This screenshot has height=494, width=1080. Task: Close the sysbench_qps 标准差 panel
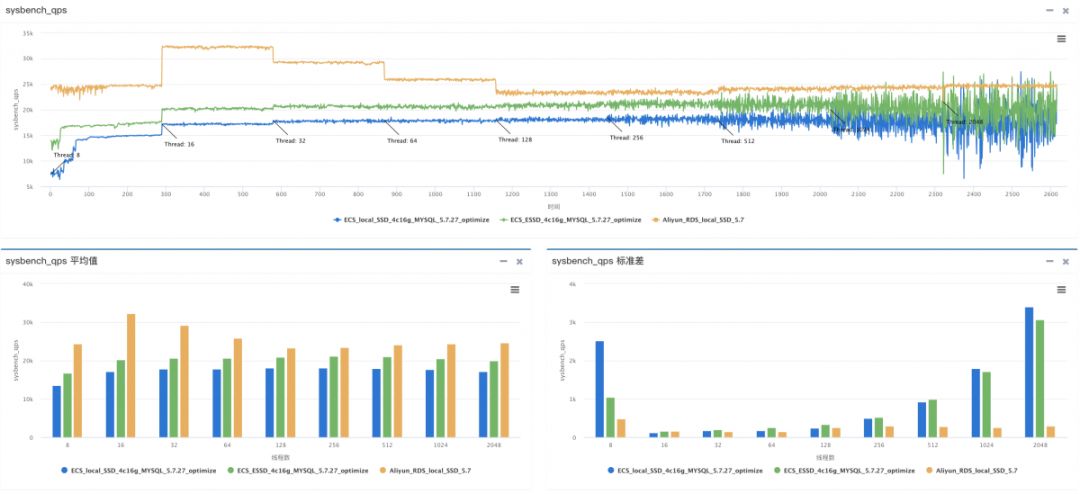[x=1065, y=261]
